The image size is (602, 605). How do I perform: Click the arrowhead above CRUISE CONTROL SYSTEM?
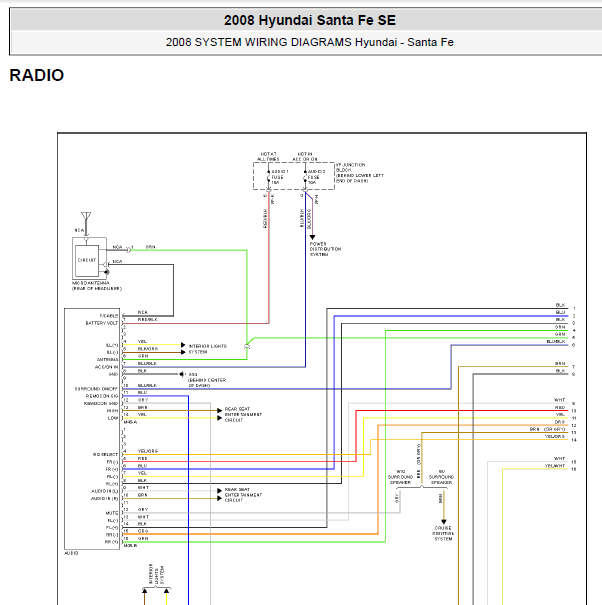(x=444, y=522)
